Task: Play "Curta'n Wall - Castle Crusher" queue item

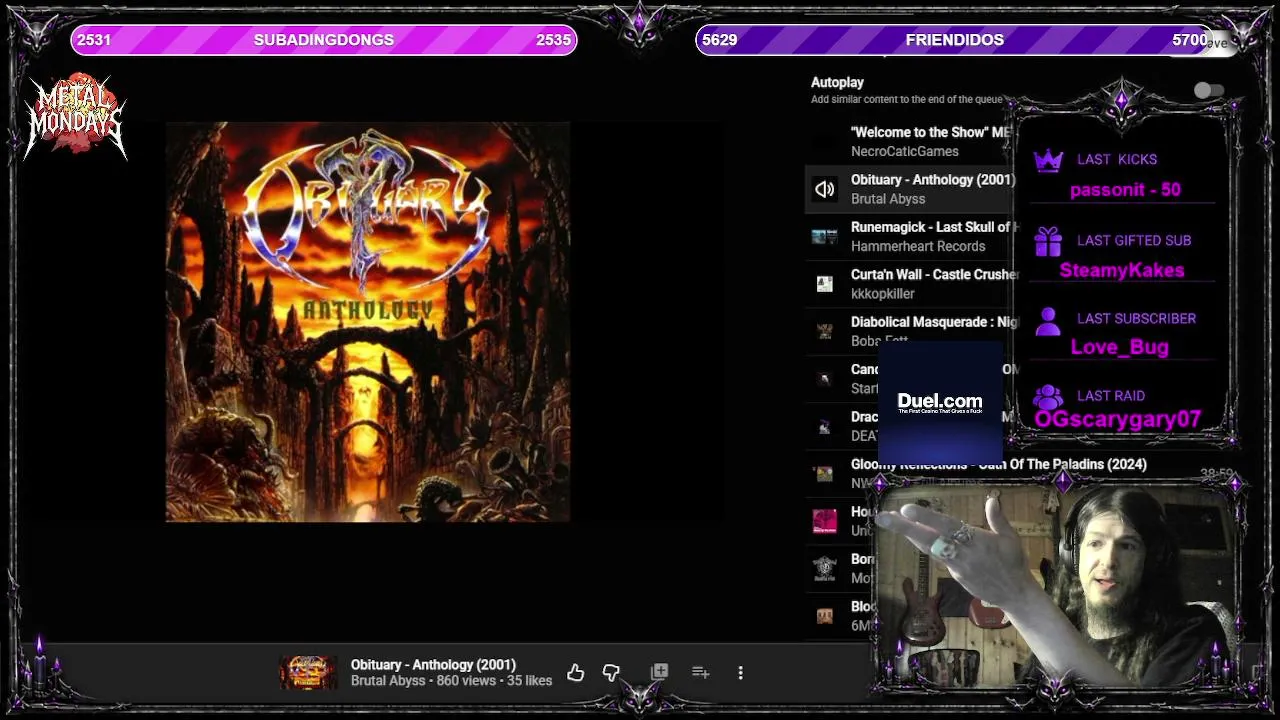Action: [934, 274]
